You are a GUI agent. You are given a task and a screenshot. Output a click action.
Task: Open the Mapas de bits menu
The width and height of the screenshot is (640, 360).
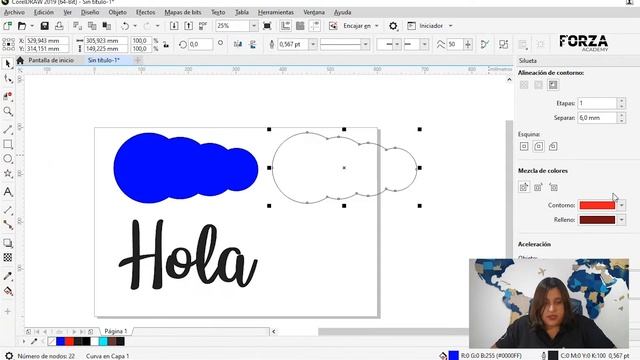pos(182,12)
